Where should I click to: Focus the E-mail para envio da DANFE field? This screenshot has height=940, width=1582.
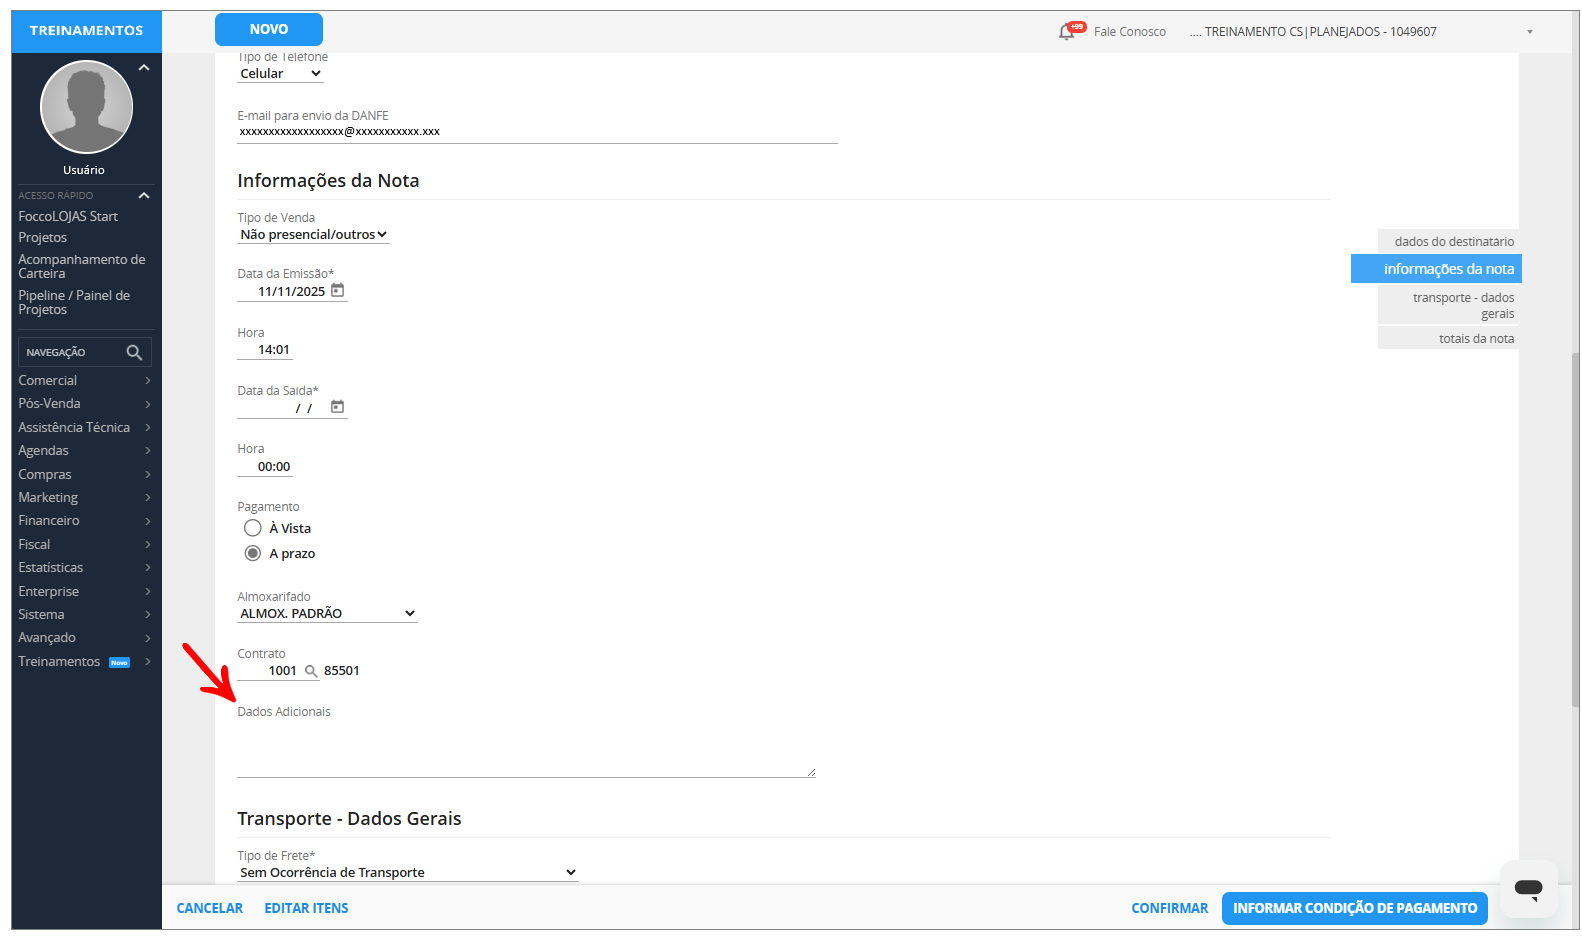[x=537, y=133]
